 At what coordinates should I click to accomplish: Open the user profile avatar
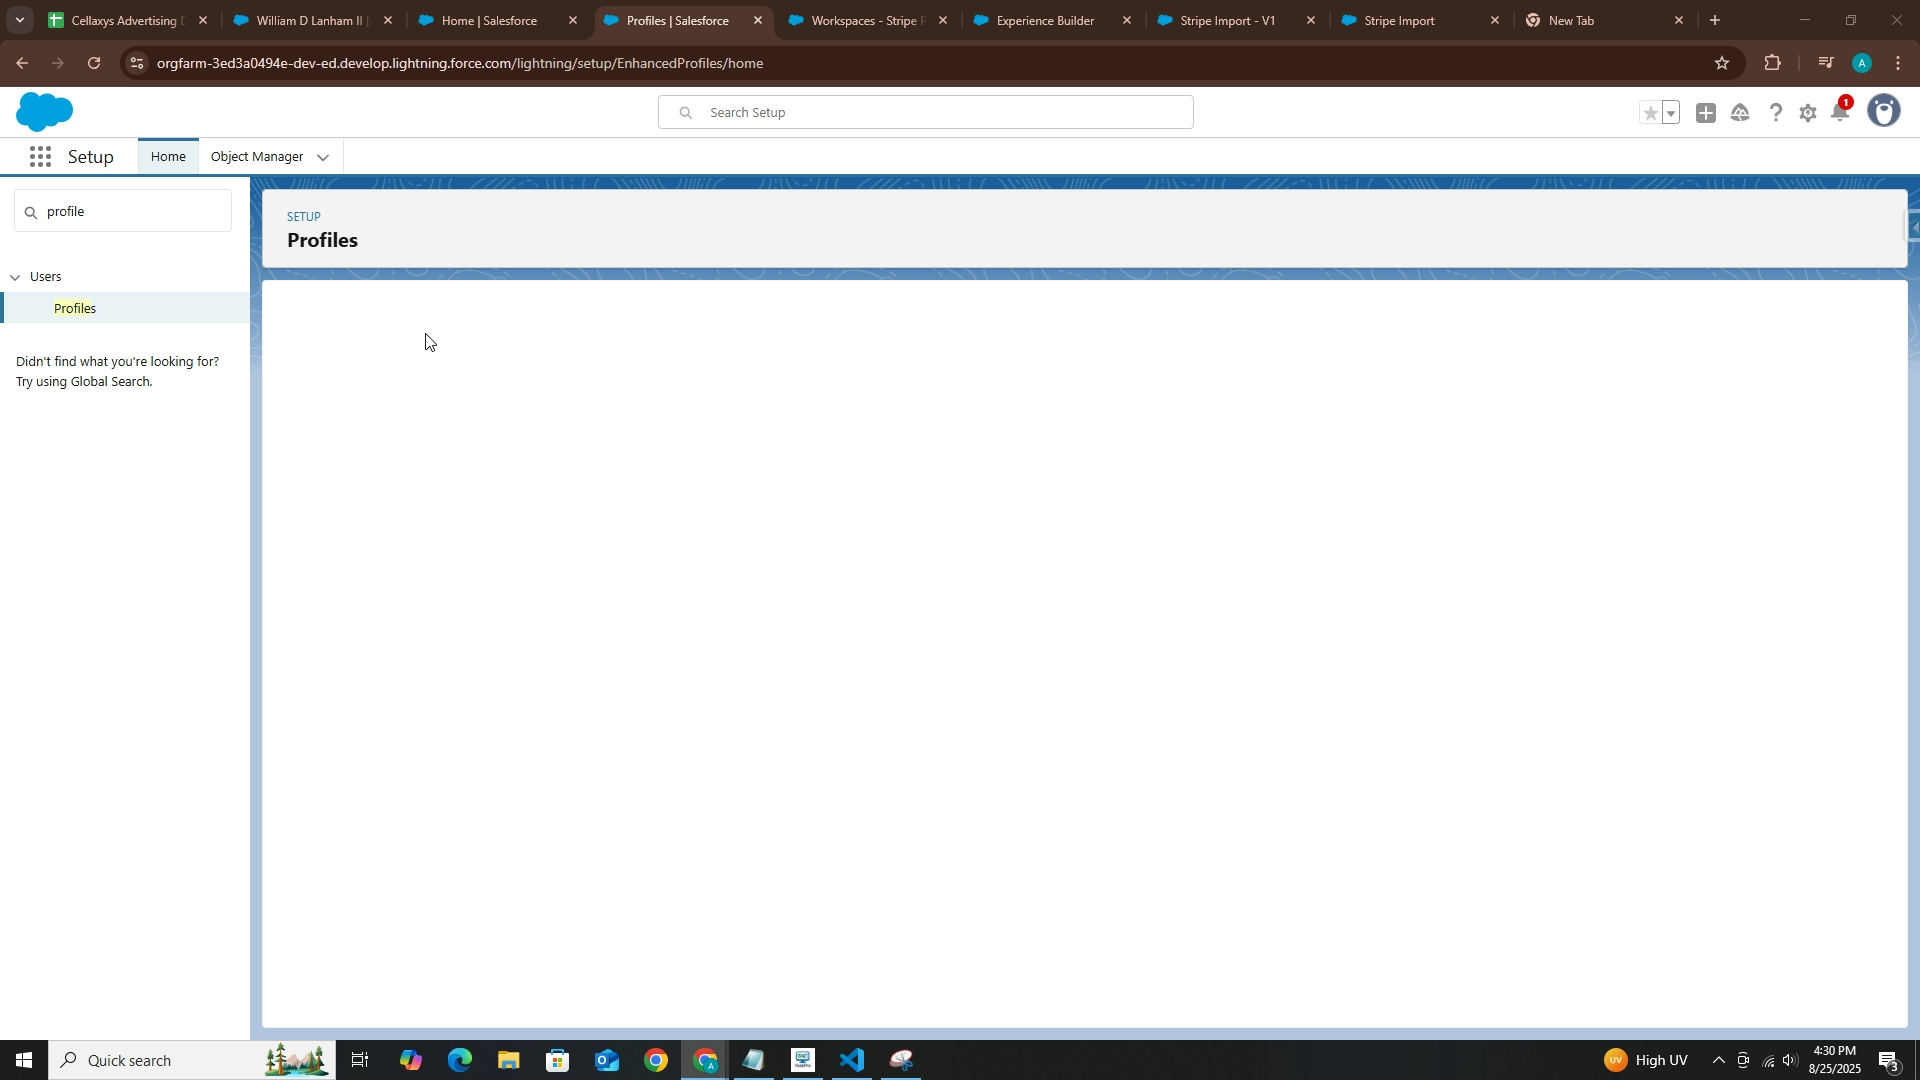point(1884,111)
